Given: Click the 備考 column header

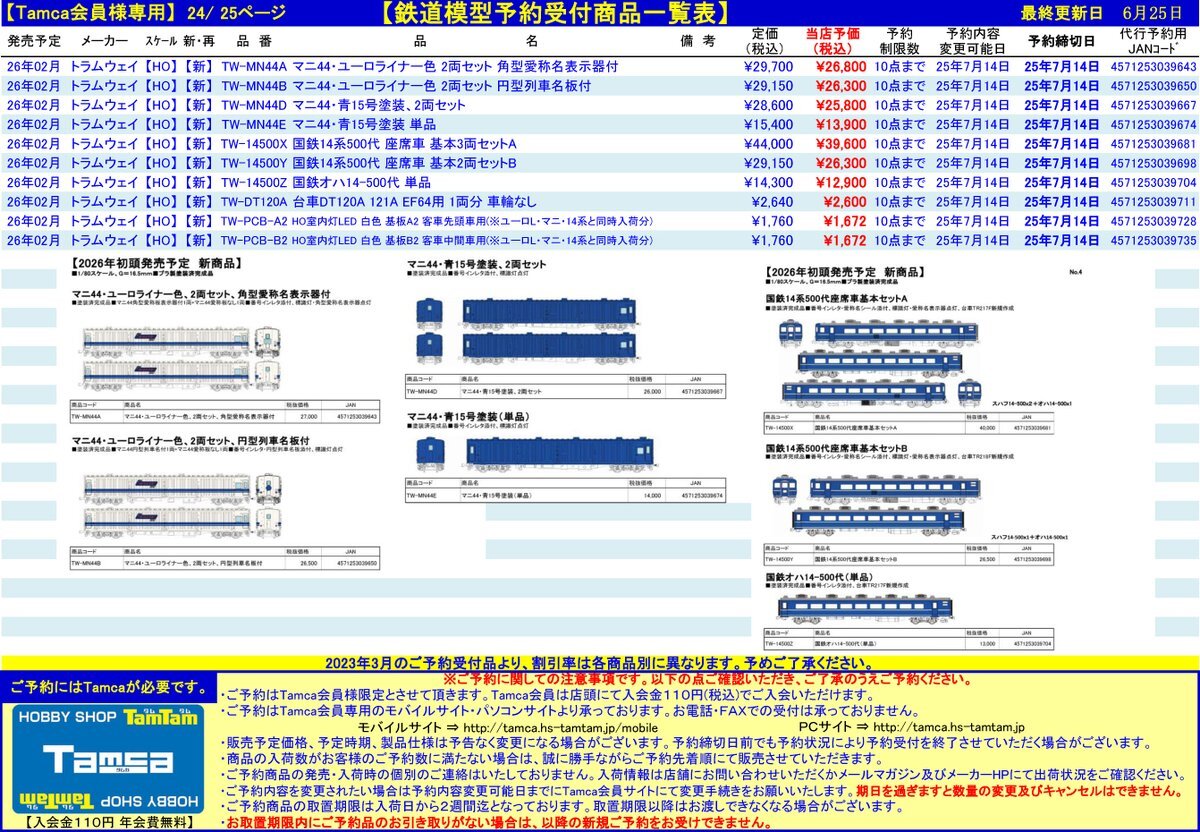Looking at the screenshot, I should pyautogui.click(x=698, y=41).
